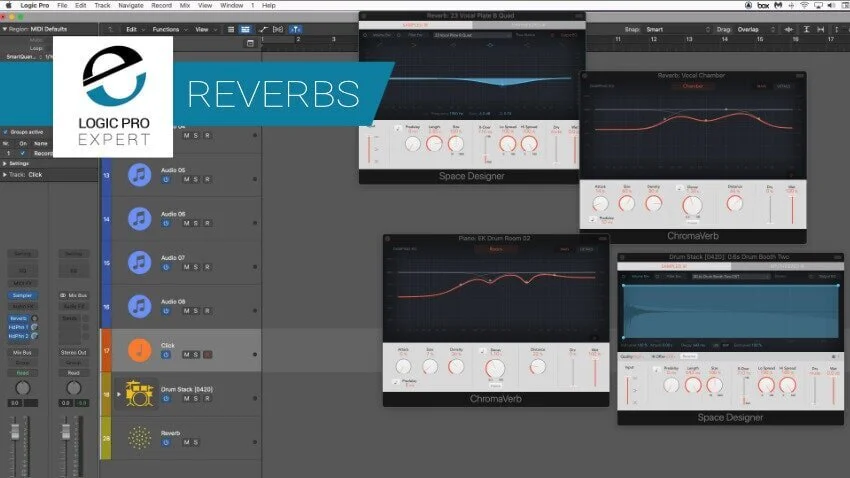Click the Stereo Out output slot
850x478 pixels.
coord(74,352)
